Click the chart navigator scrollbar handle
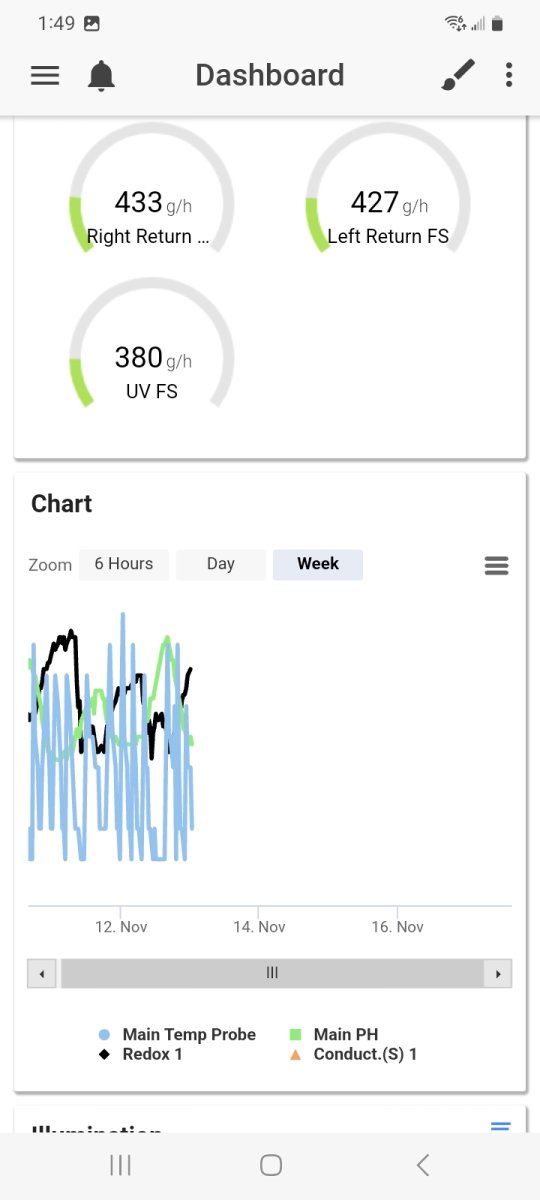Image resolution: width=540 pixels, height=1200 pixels. coord(272,973)
